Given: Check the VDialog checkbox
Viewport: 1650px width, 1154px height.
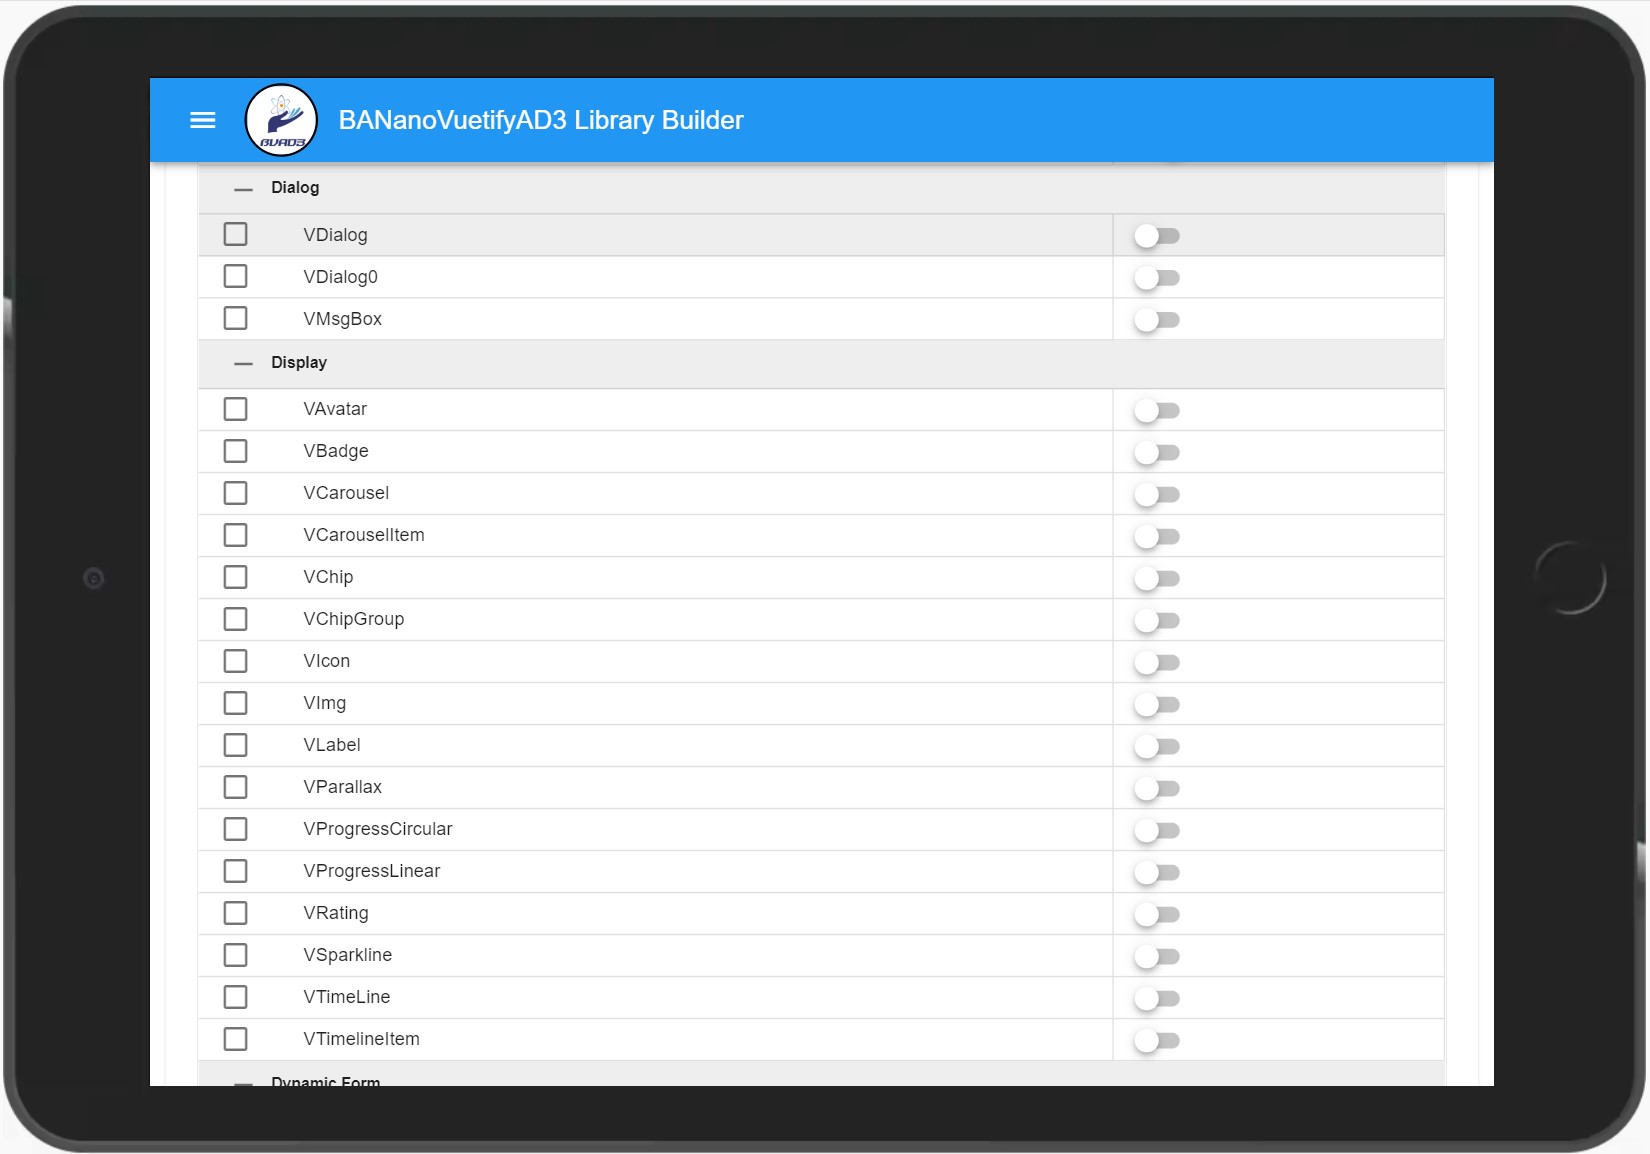Looking at the screenshot, I should tap(236, 234).
